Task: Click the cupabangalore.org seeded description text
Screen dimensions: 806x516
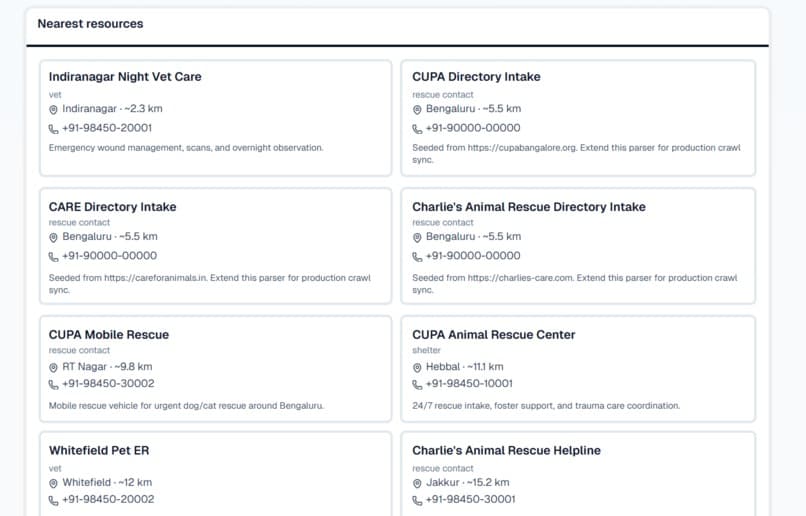Action: point(576,154)
